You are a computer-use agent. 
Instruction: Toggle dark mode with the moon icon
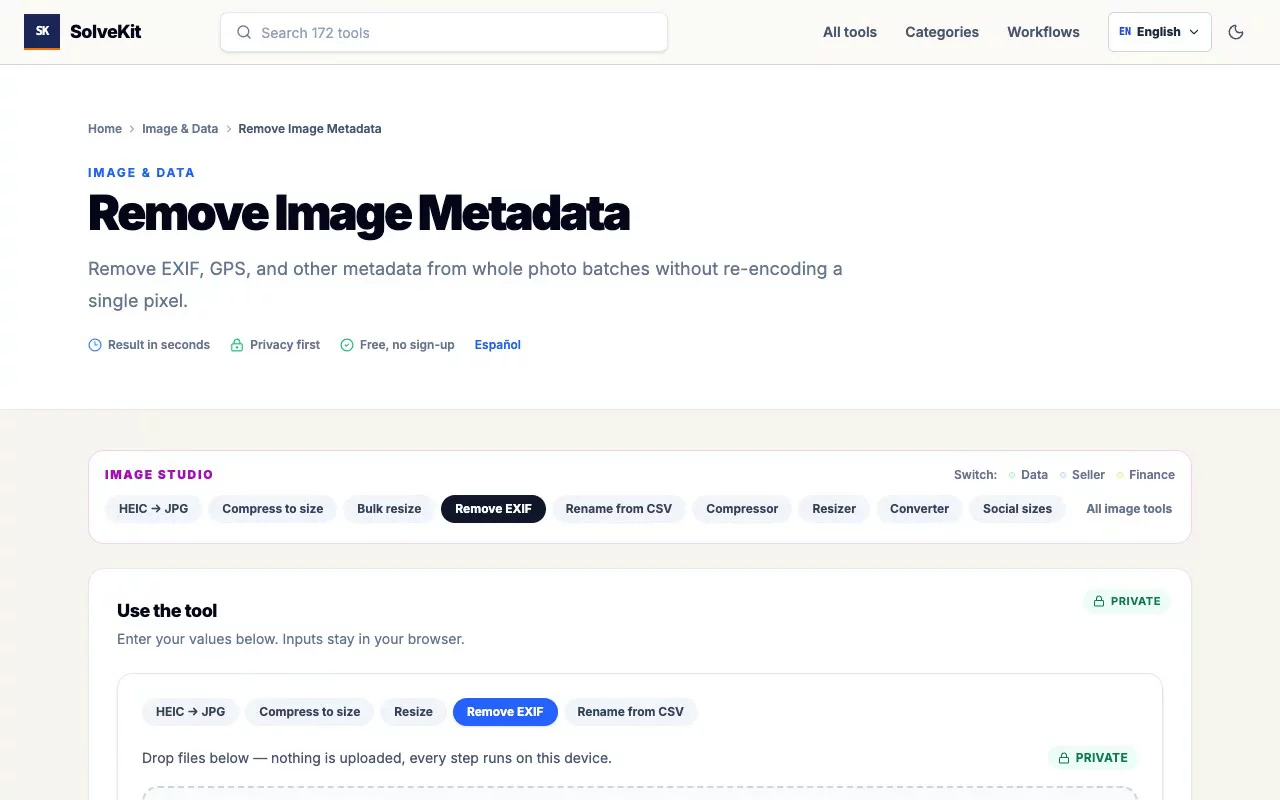1236,32
